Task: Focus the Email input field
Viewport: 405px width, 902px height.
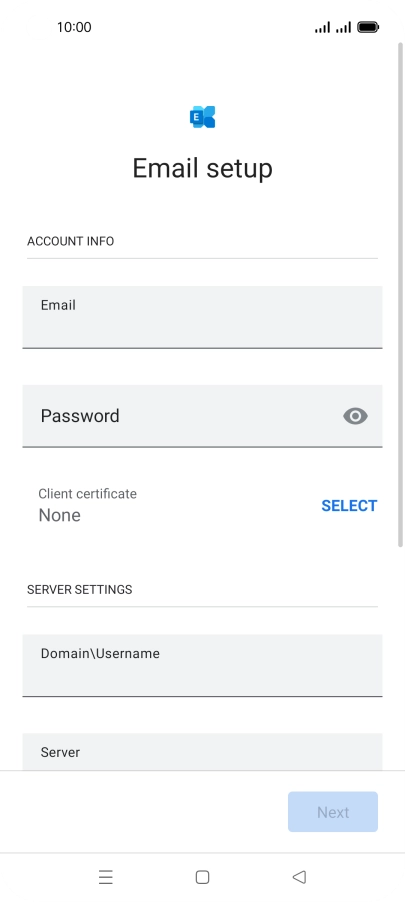Action: point(202,317)
